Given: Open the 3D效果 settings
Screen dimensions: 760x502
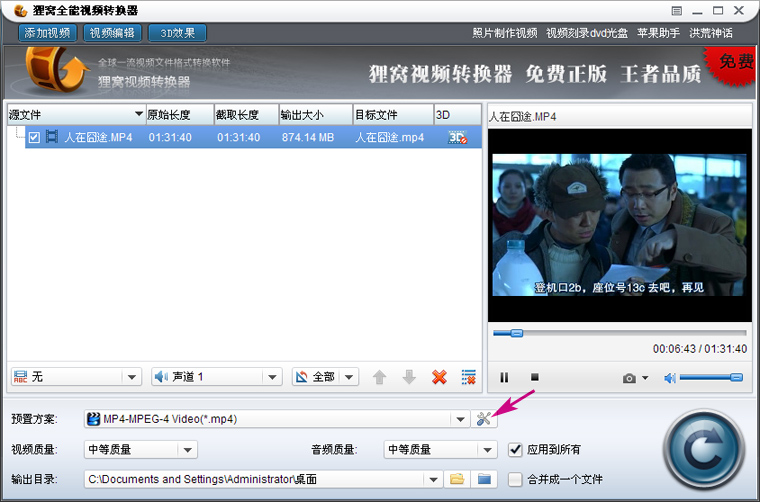Looking at the screenshot, I should (x=177, y=33).
